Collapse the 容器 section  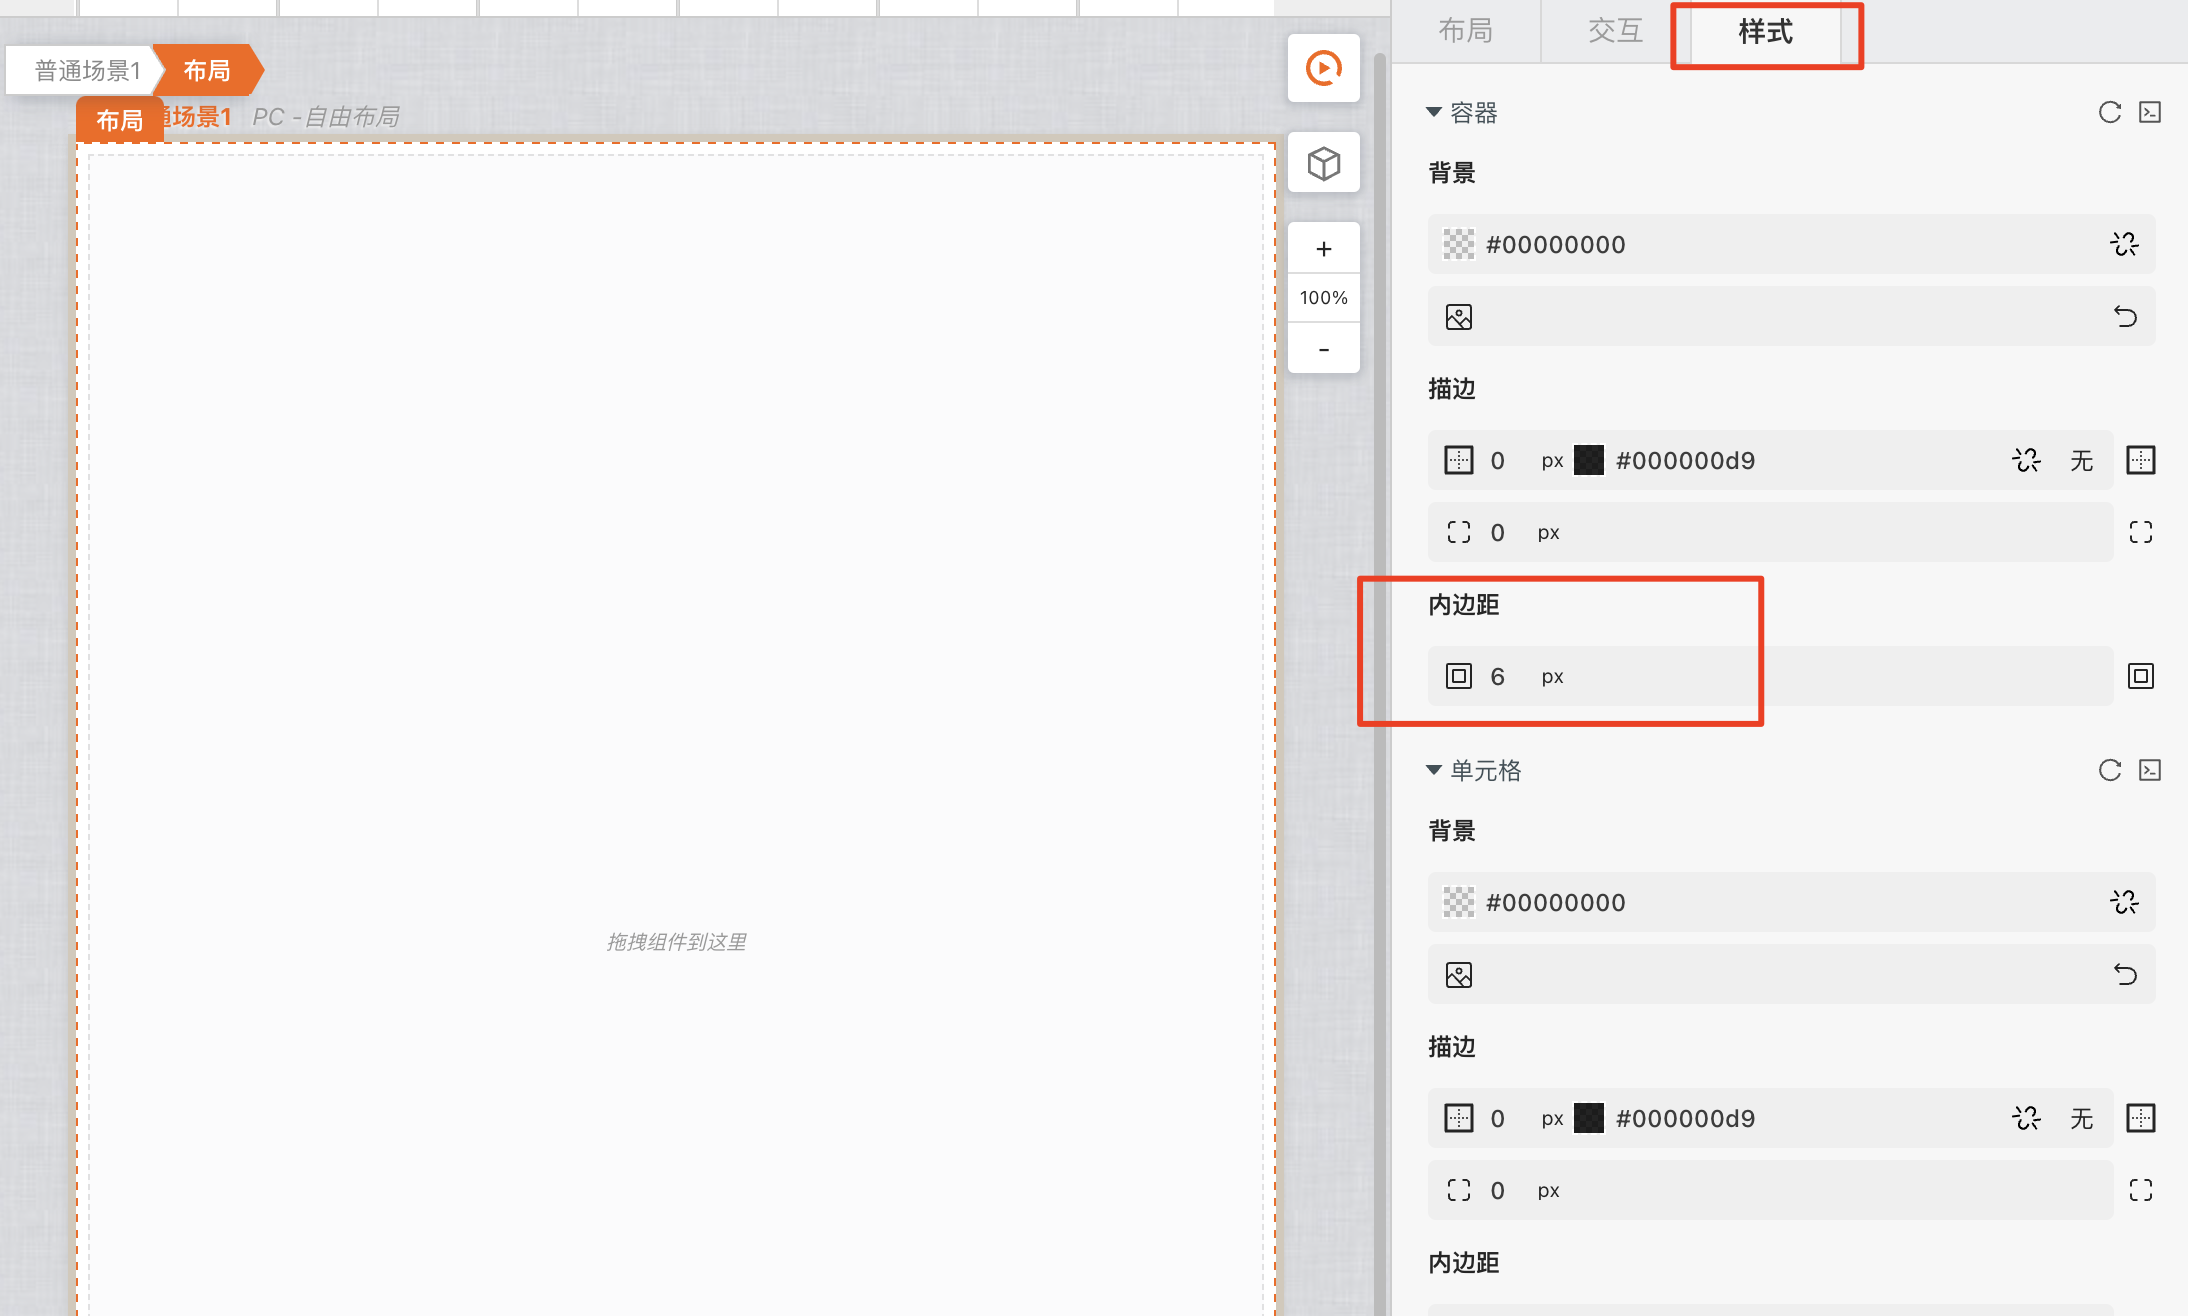coord(1434,112)
